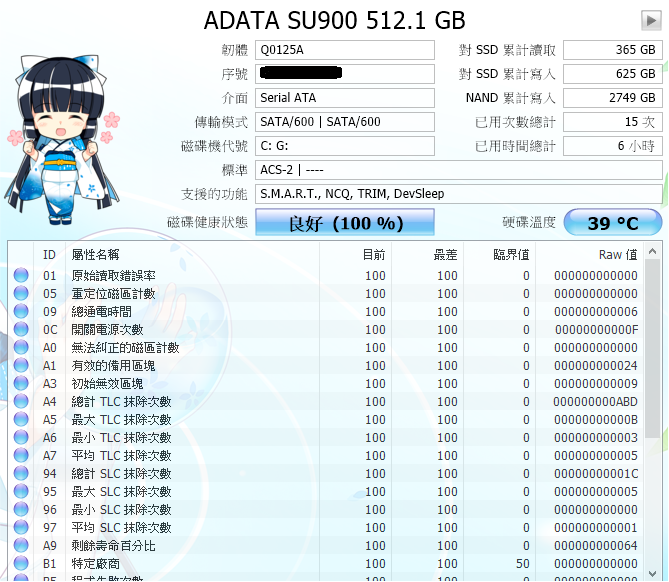Click status orb for attribute A7
The height and width of the screenshot is (582, 669).
point(21,455)
